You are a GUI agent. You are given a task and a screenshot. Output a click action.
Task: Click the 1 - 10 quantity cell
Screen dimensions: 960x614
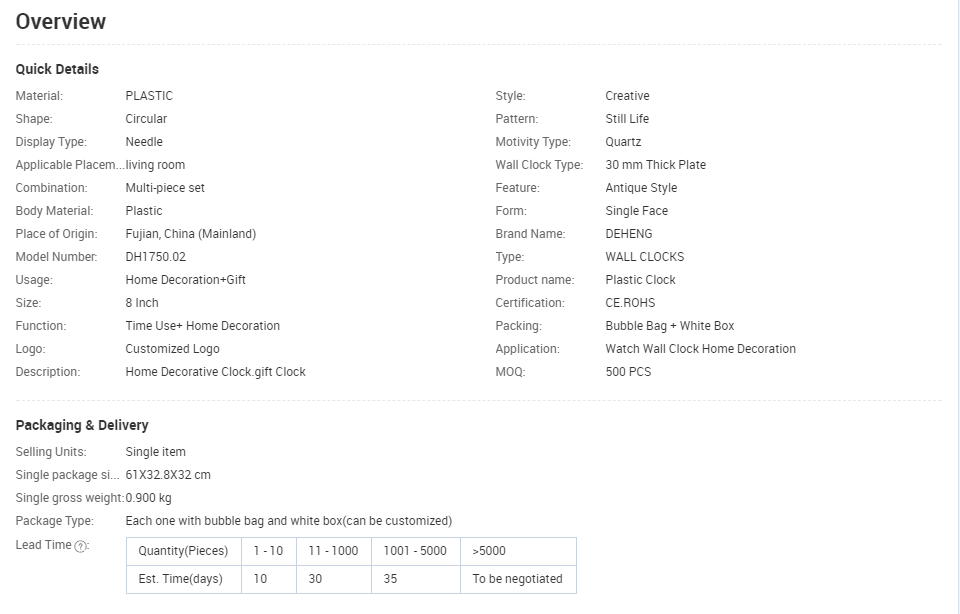pos(269,551)
